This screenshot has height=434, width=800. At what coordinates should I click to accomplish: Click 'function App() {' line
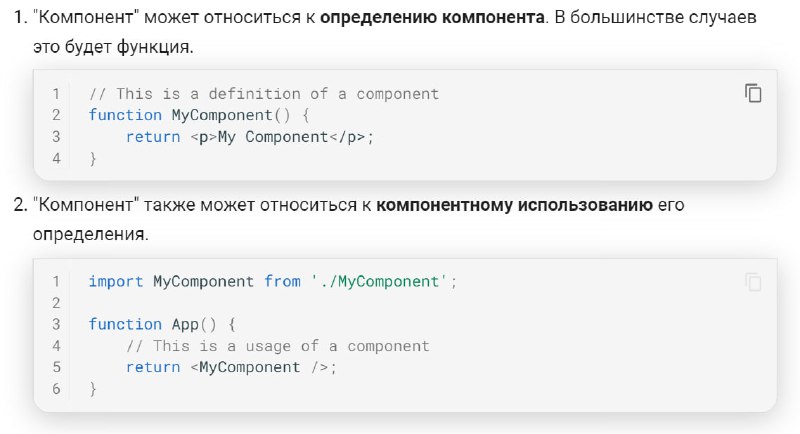click(x=162, y=324)
